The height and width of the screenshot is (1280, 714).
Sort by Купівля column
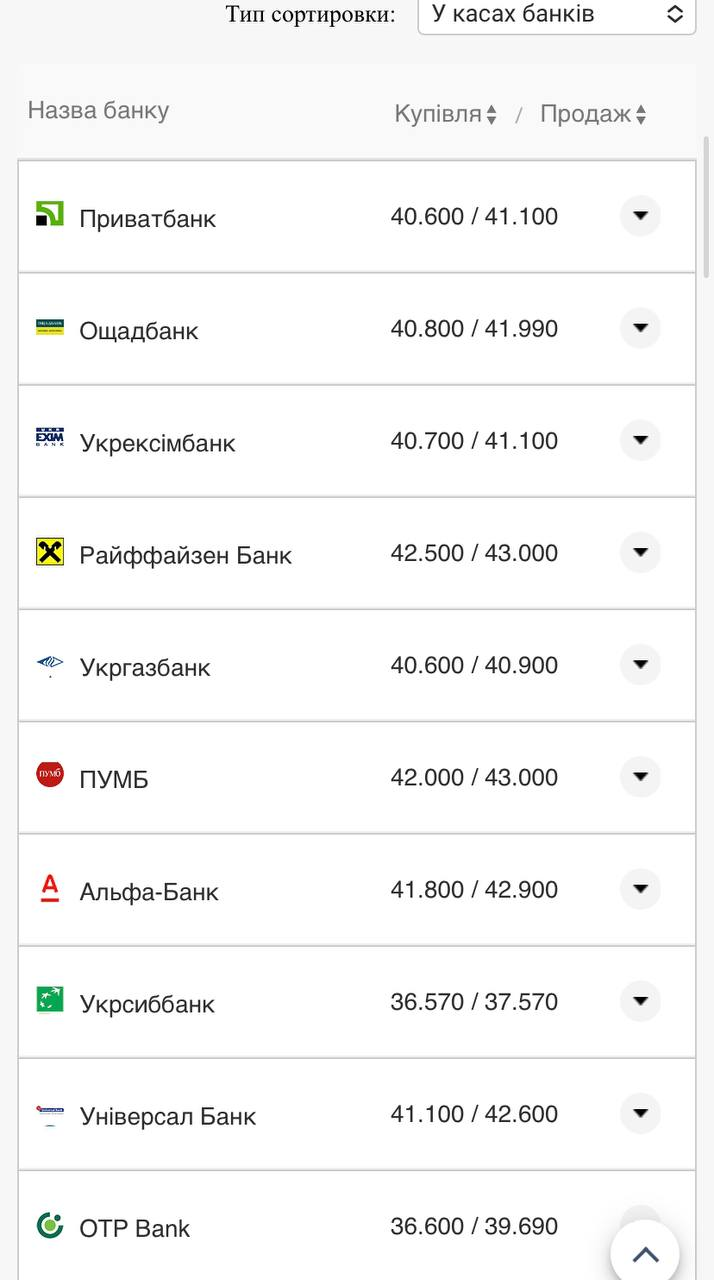(x=446, y=114)
